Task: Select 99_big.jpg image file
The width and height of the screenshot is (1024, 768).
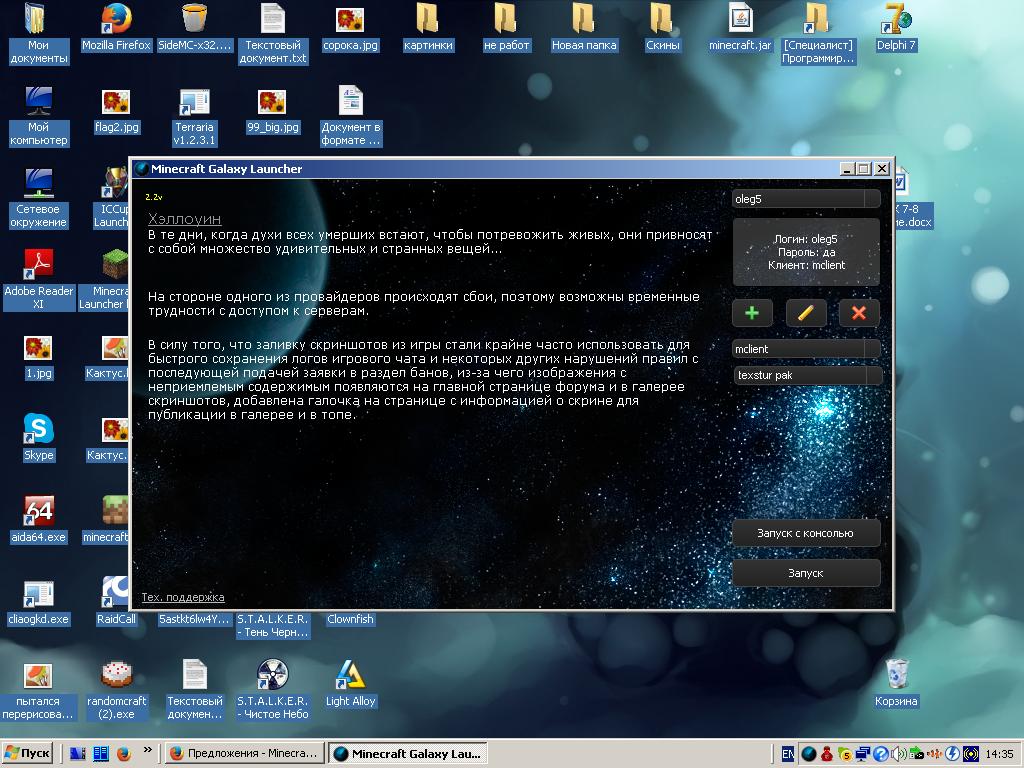Action: pos(272,110)
